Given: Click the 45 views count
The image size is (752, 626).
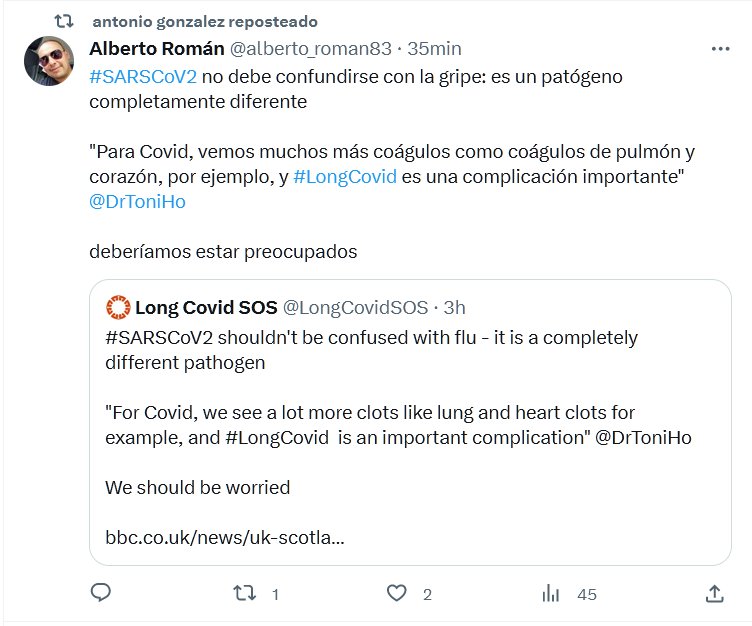Looking at the screenshot, I should (587, 594).
